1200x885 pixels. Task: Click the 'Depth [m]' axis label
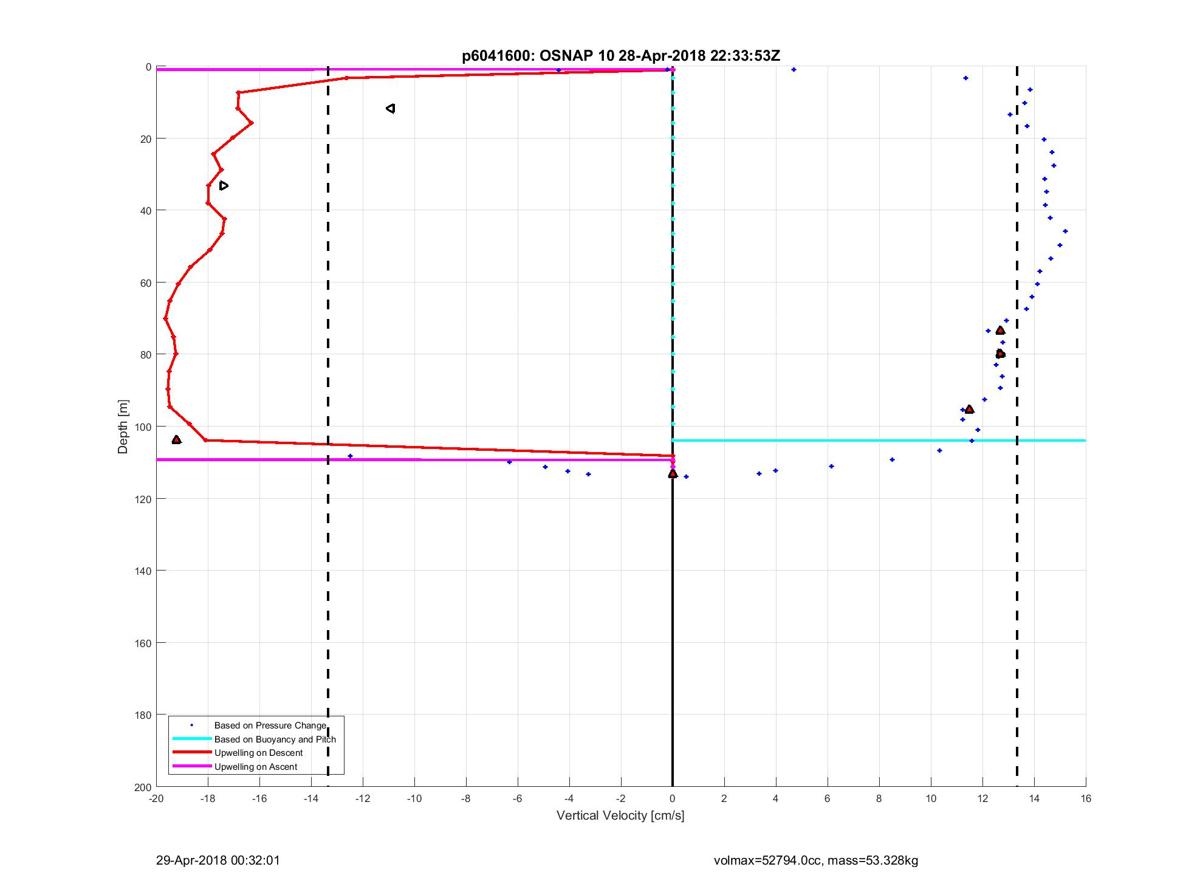(124, 427)
